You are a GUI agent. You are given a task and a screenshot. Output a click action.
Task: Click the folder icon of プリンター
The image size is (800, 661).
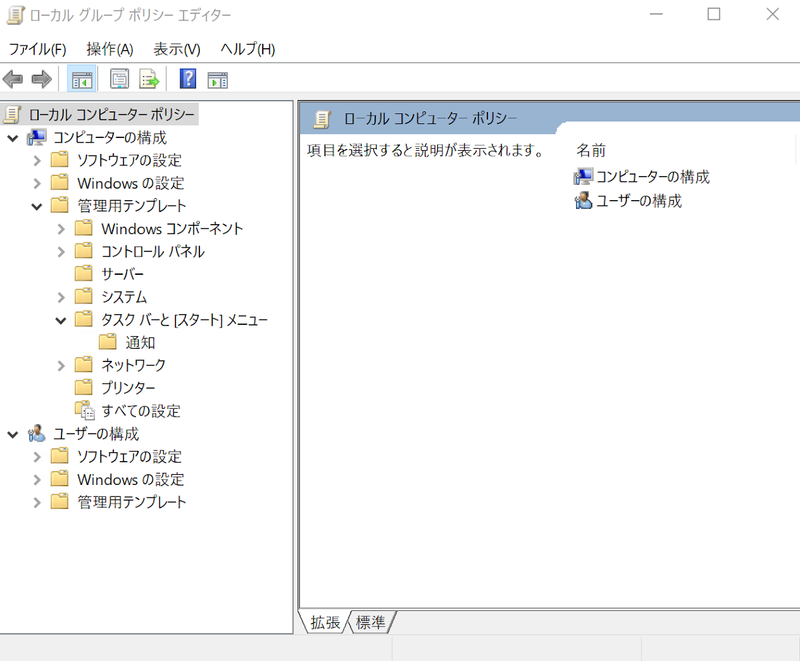click(84, 388)
